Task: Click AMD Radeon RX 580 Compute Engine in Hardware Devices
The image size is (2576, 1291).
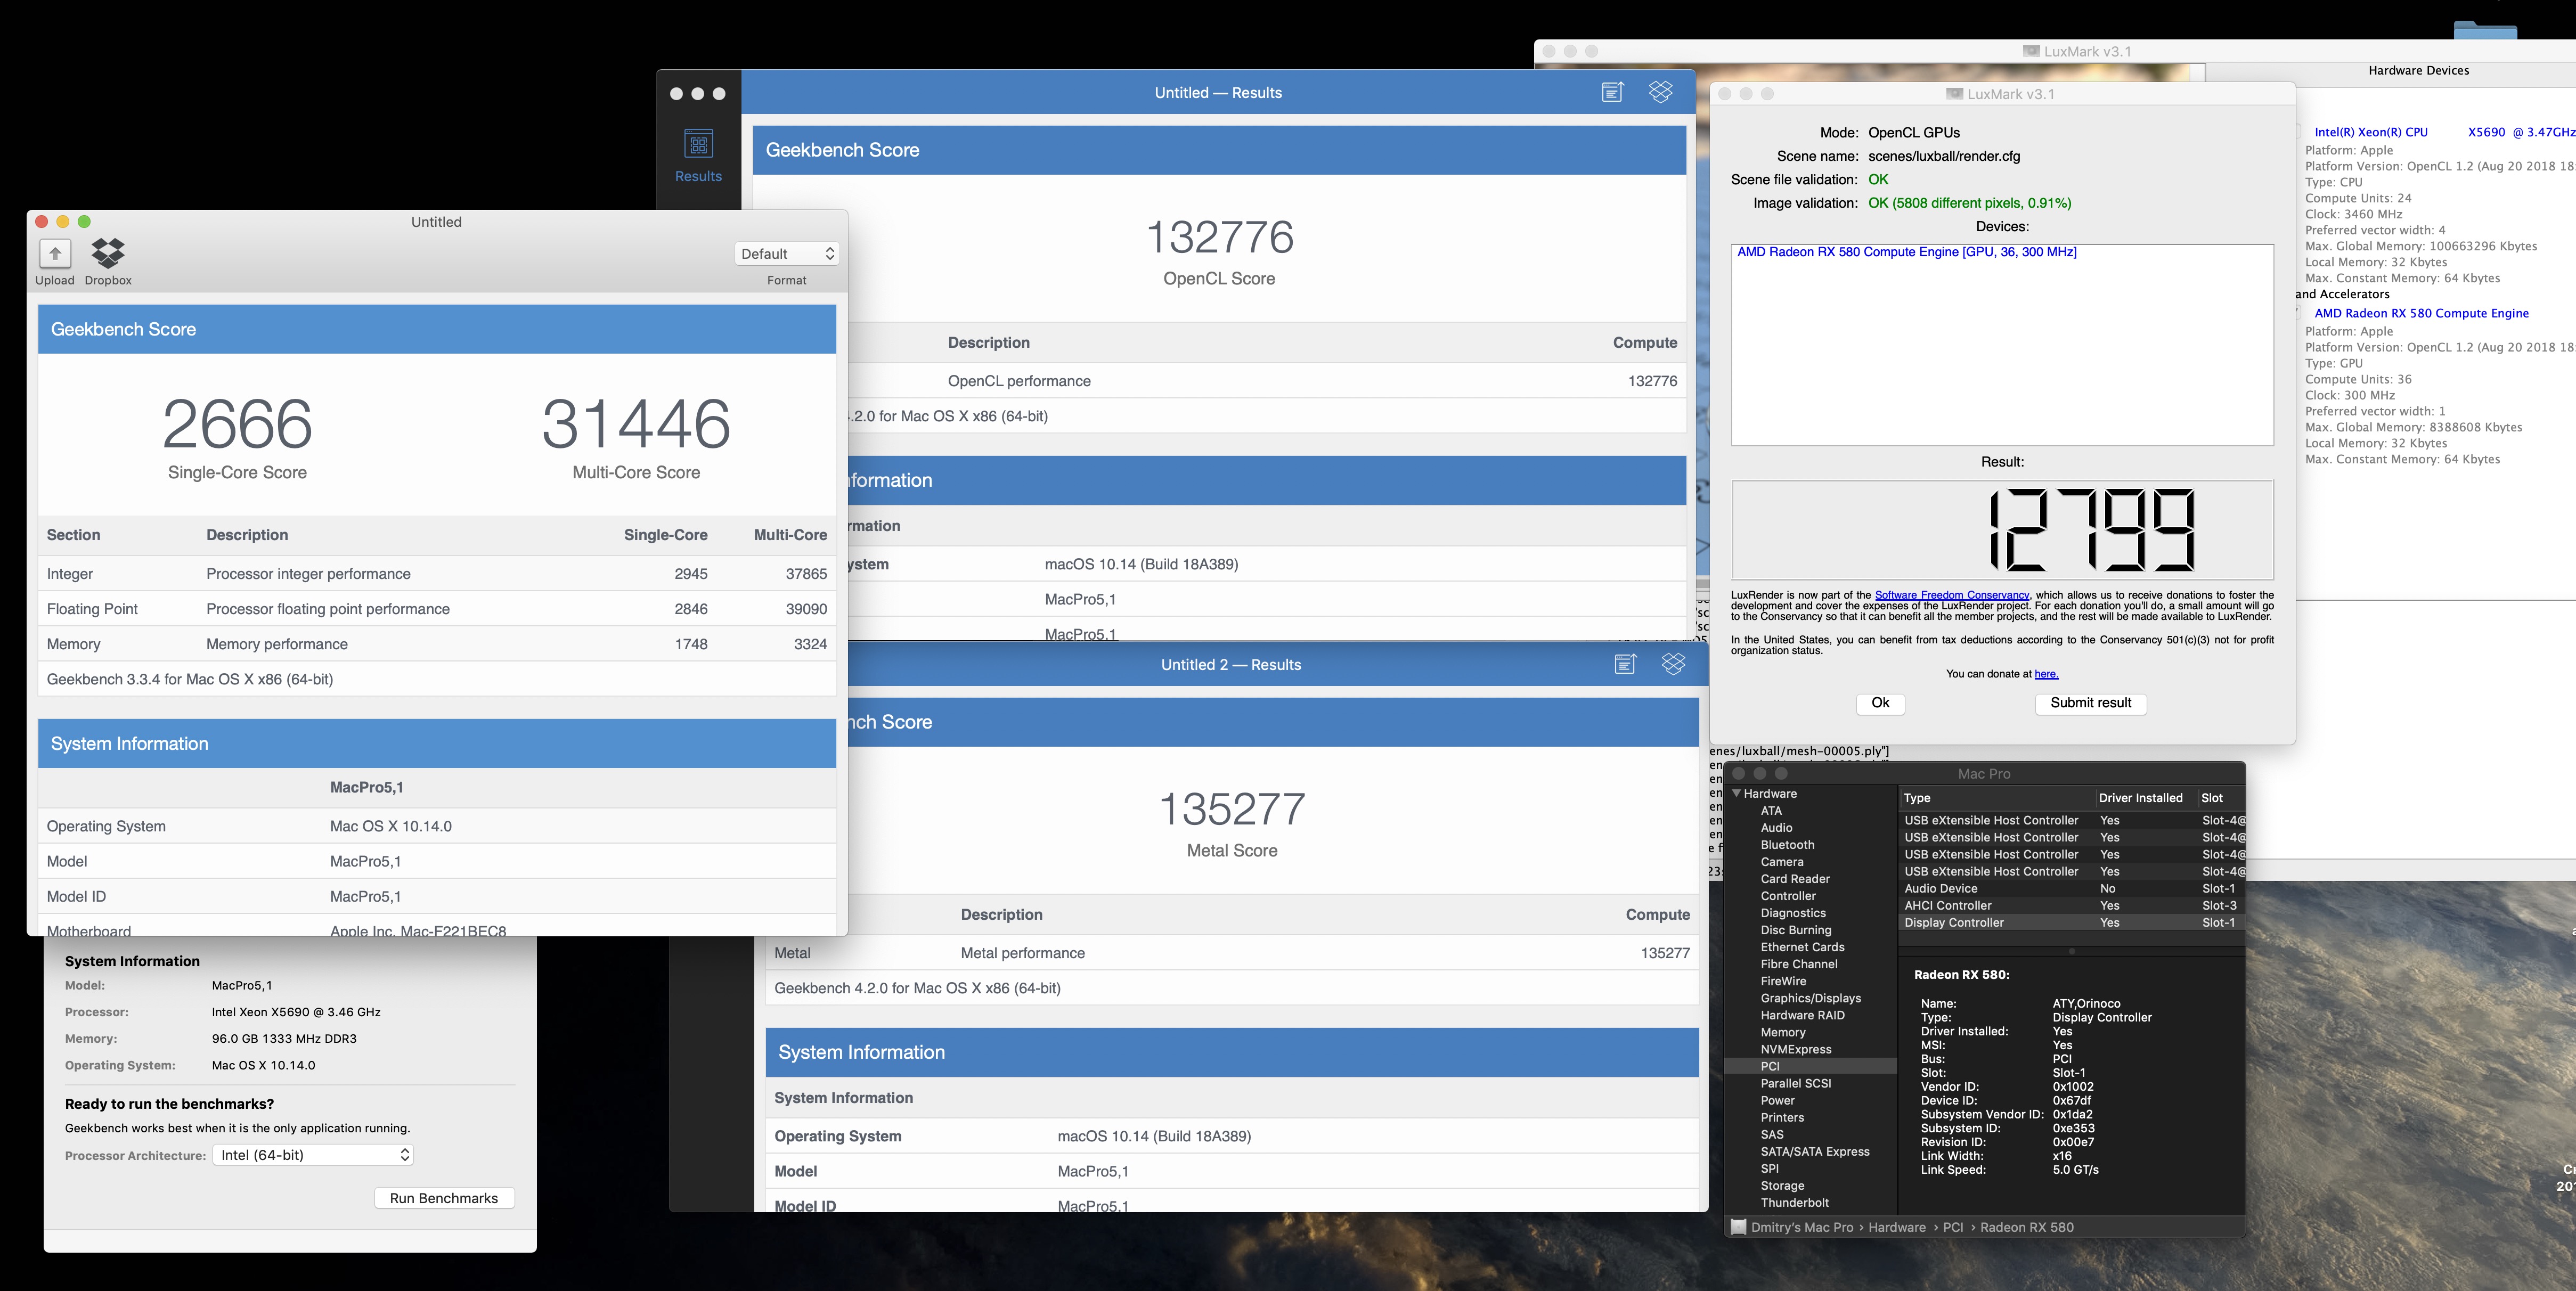Action: click(2421, 313)
